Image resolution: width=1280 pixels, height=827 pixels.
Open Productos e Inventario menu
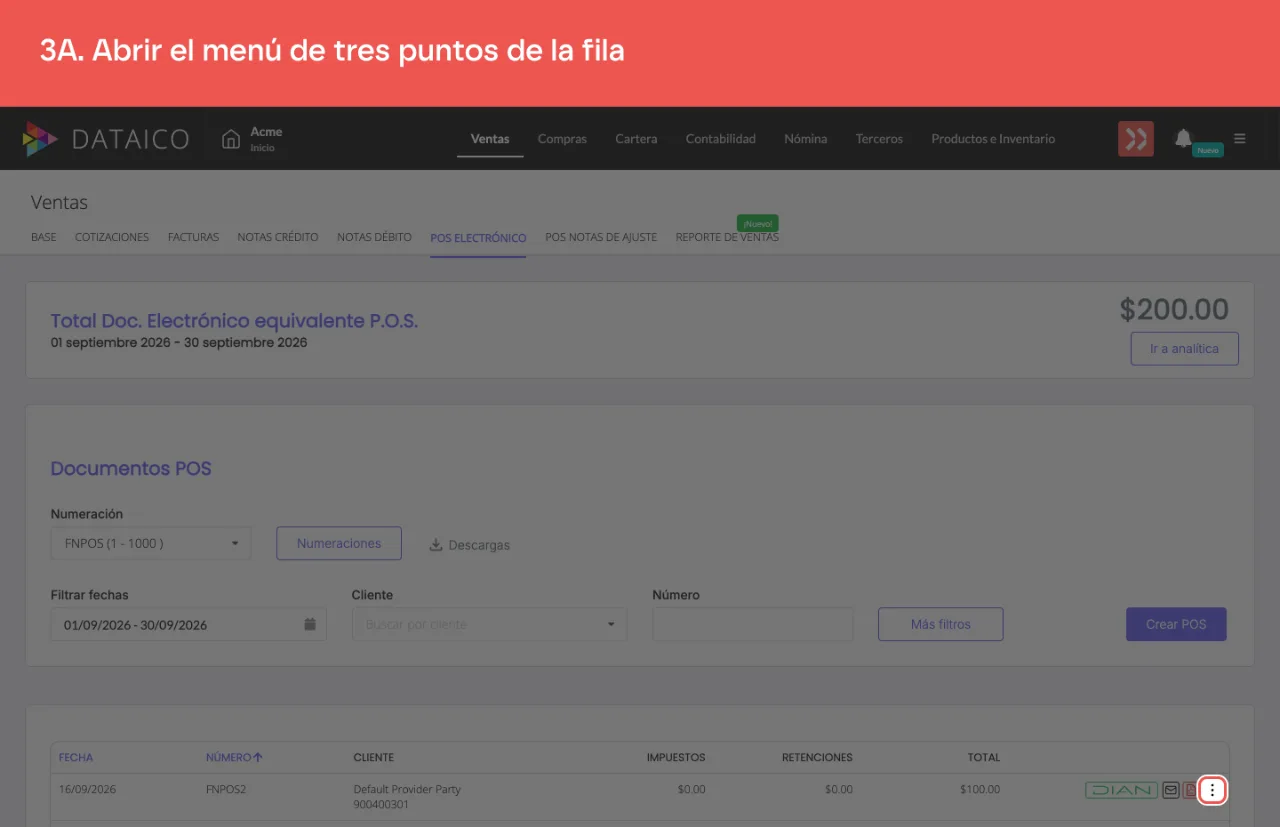click(993, 139)
